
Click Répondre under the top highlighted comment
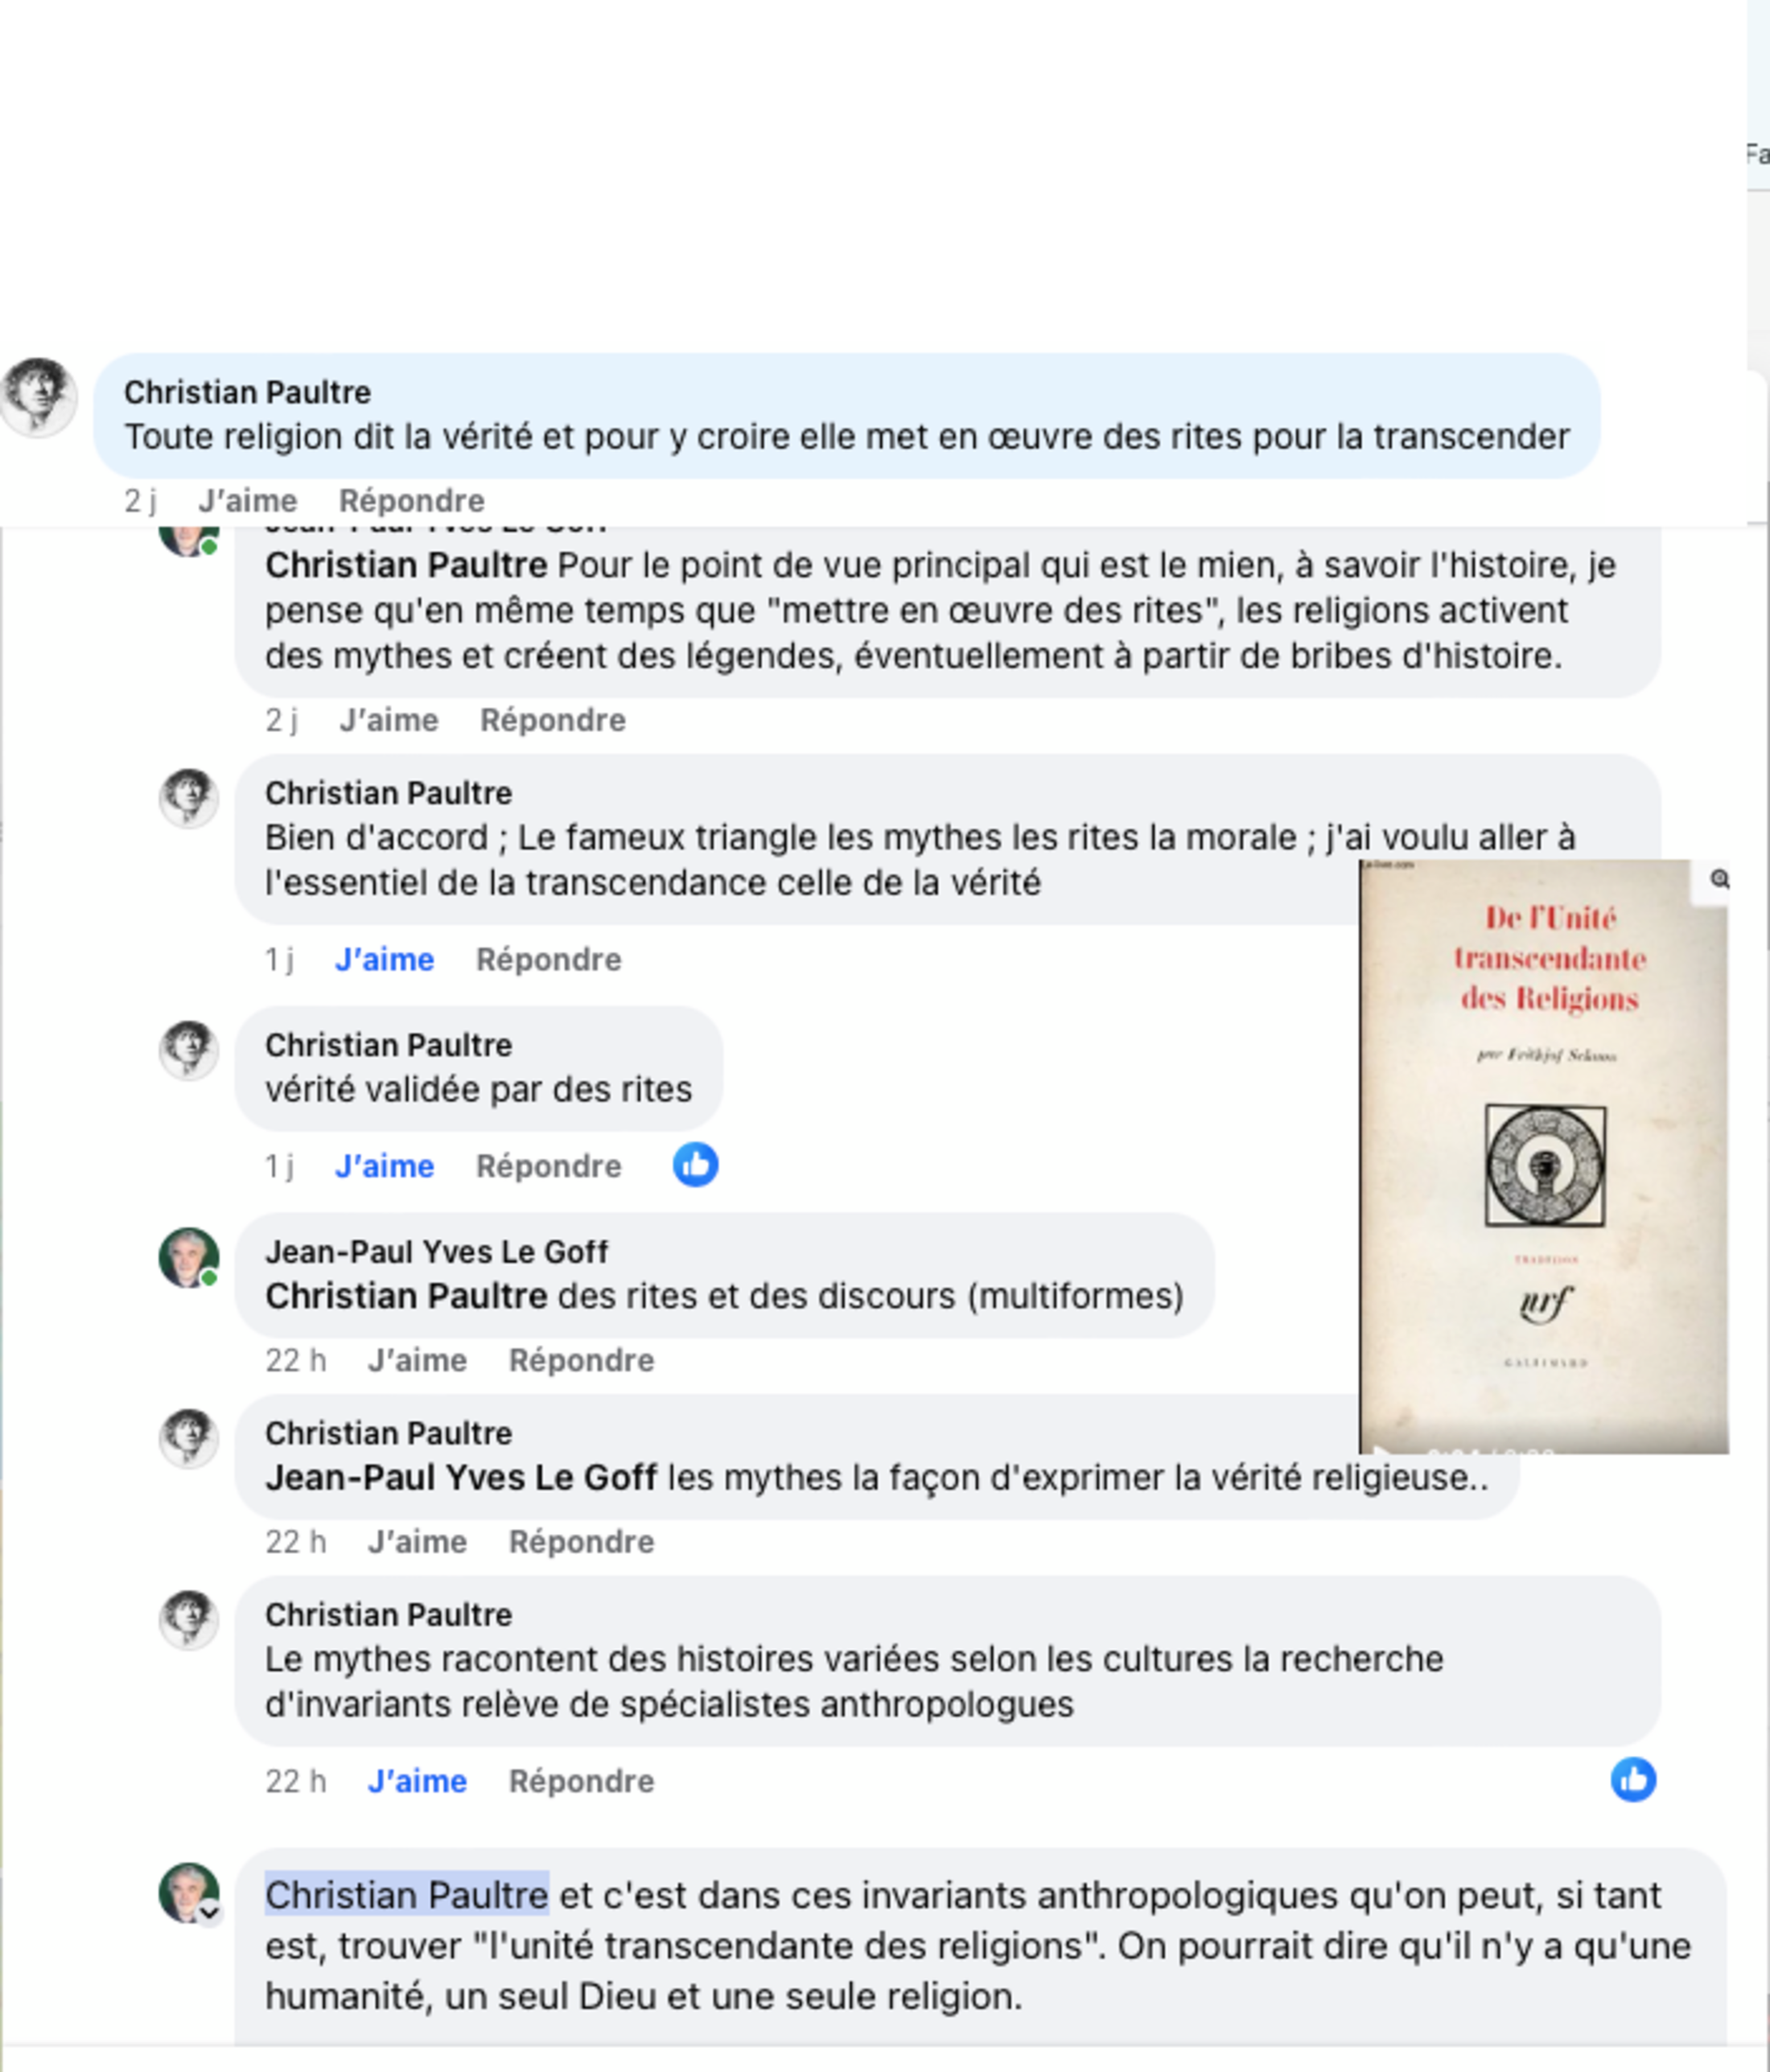pyautogui.click(x=411, y=500)
